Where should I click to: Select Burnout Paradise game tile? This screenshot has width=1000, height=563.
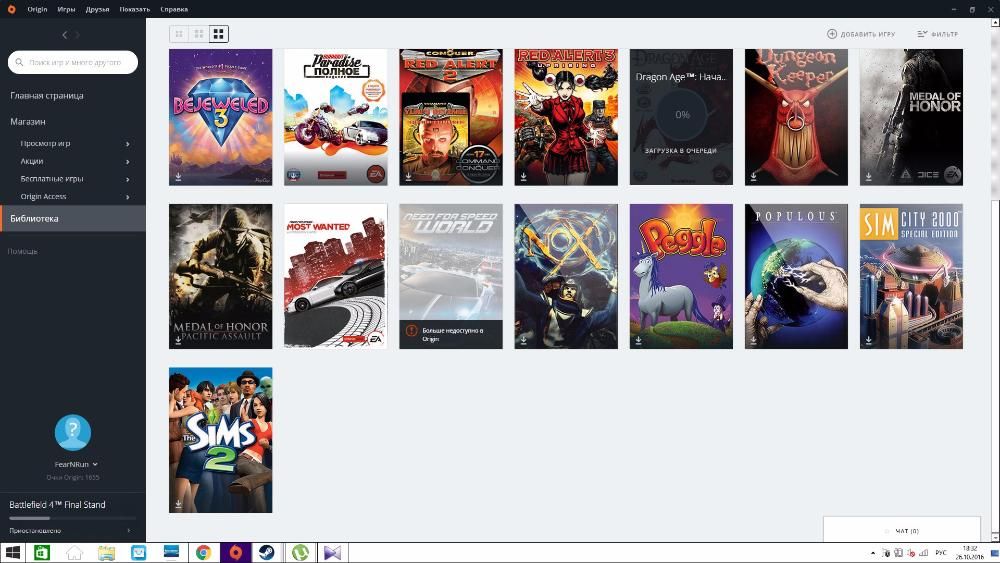[x=335, y=117]
